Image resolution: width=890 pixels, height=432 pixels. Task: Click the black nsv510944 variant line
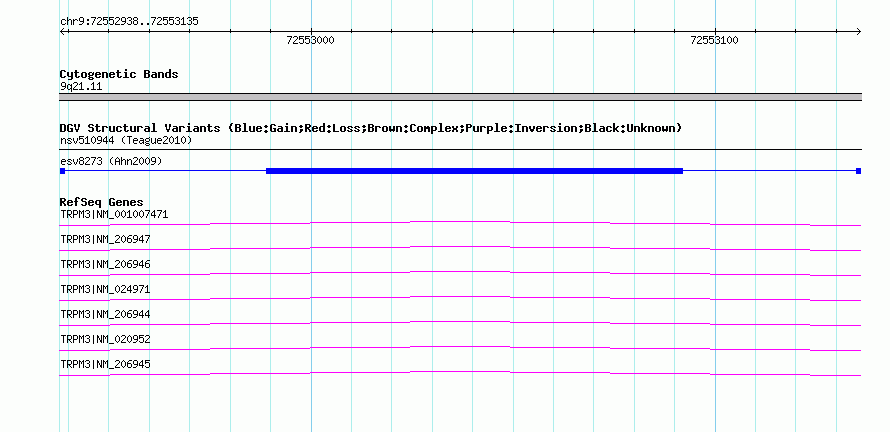click(460, 150)
